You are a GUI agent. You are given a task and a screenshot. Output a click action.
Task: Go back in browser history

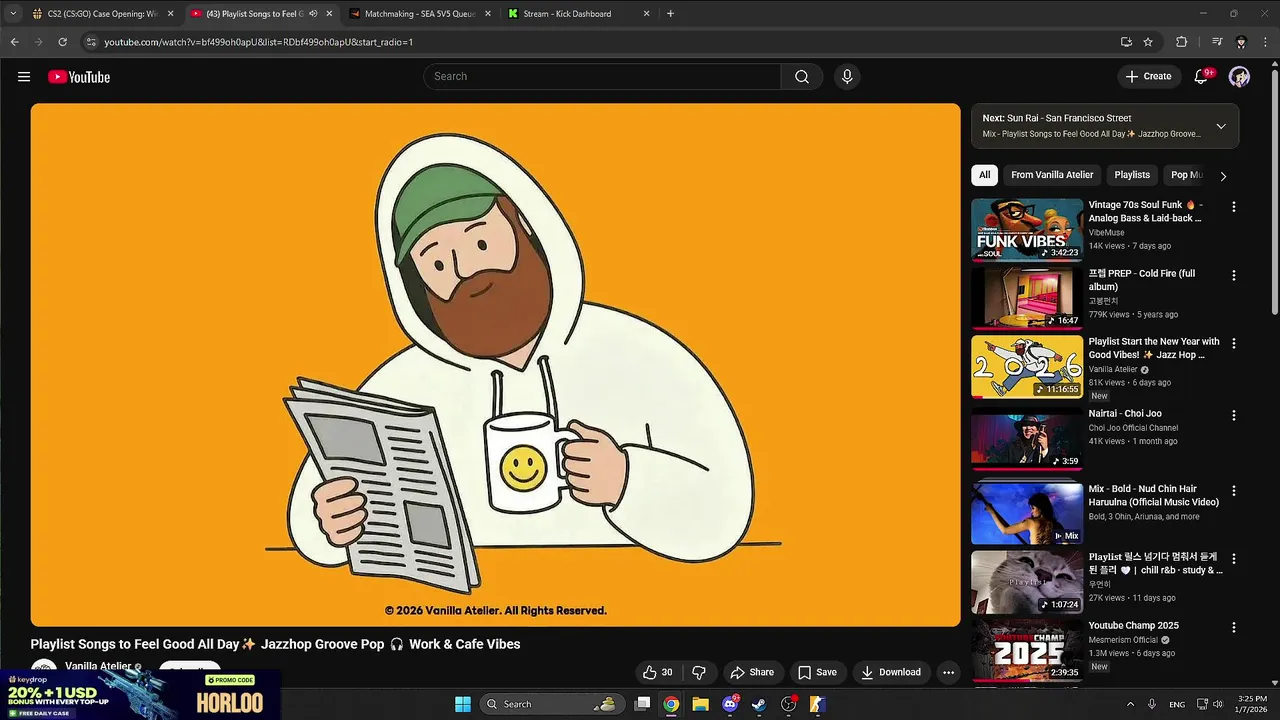(x=14, y=42)
